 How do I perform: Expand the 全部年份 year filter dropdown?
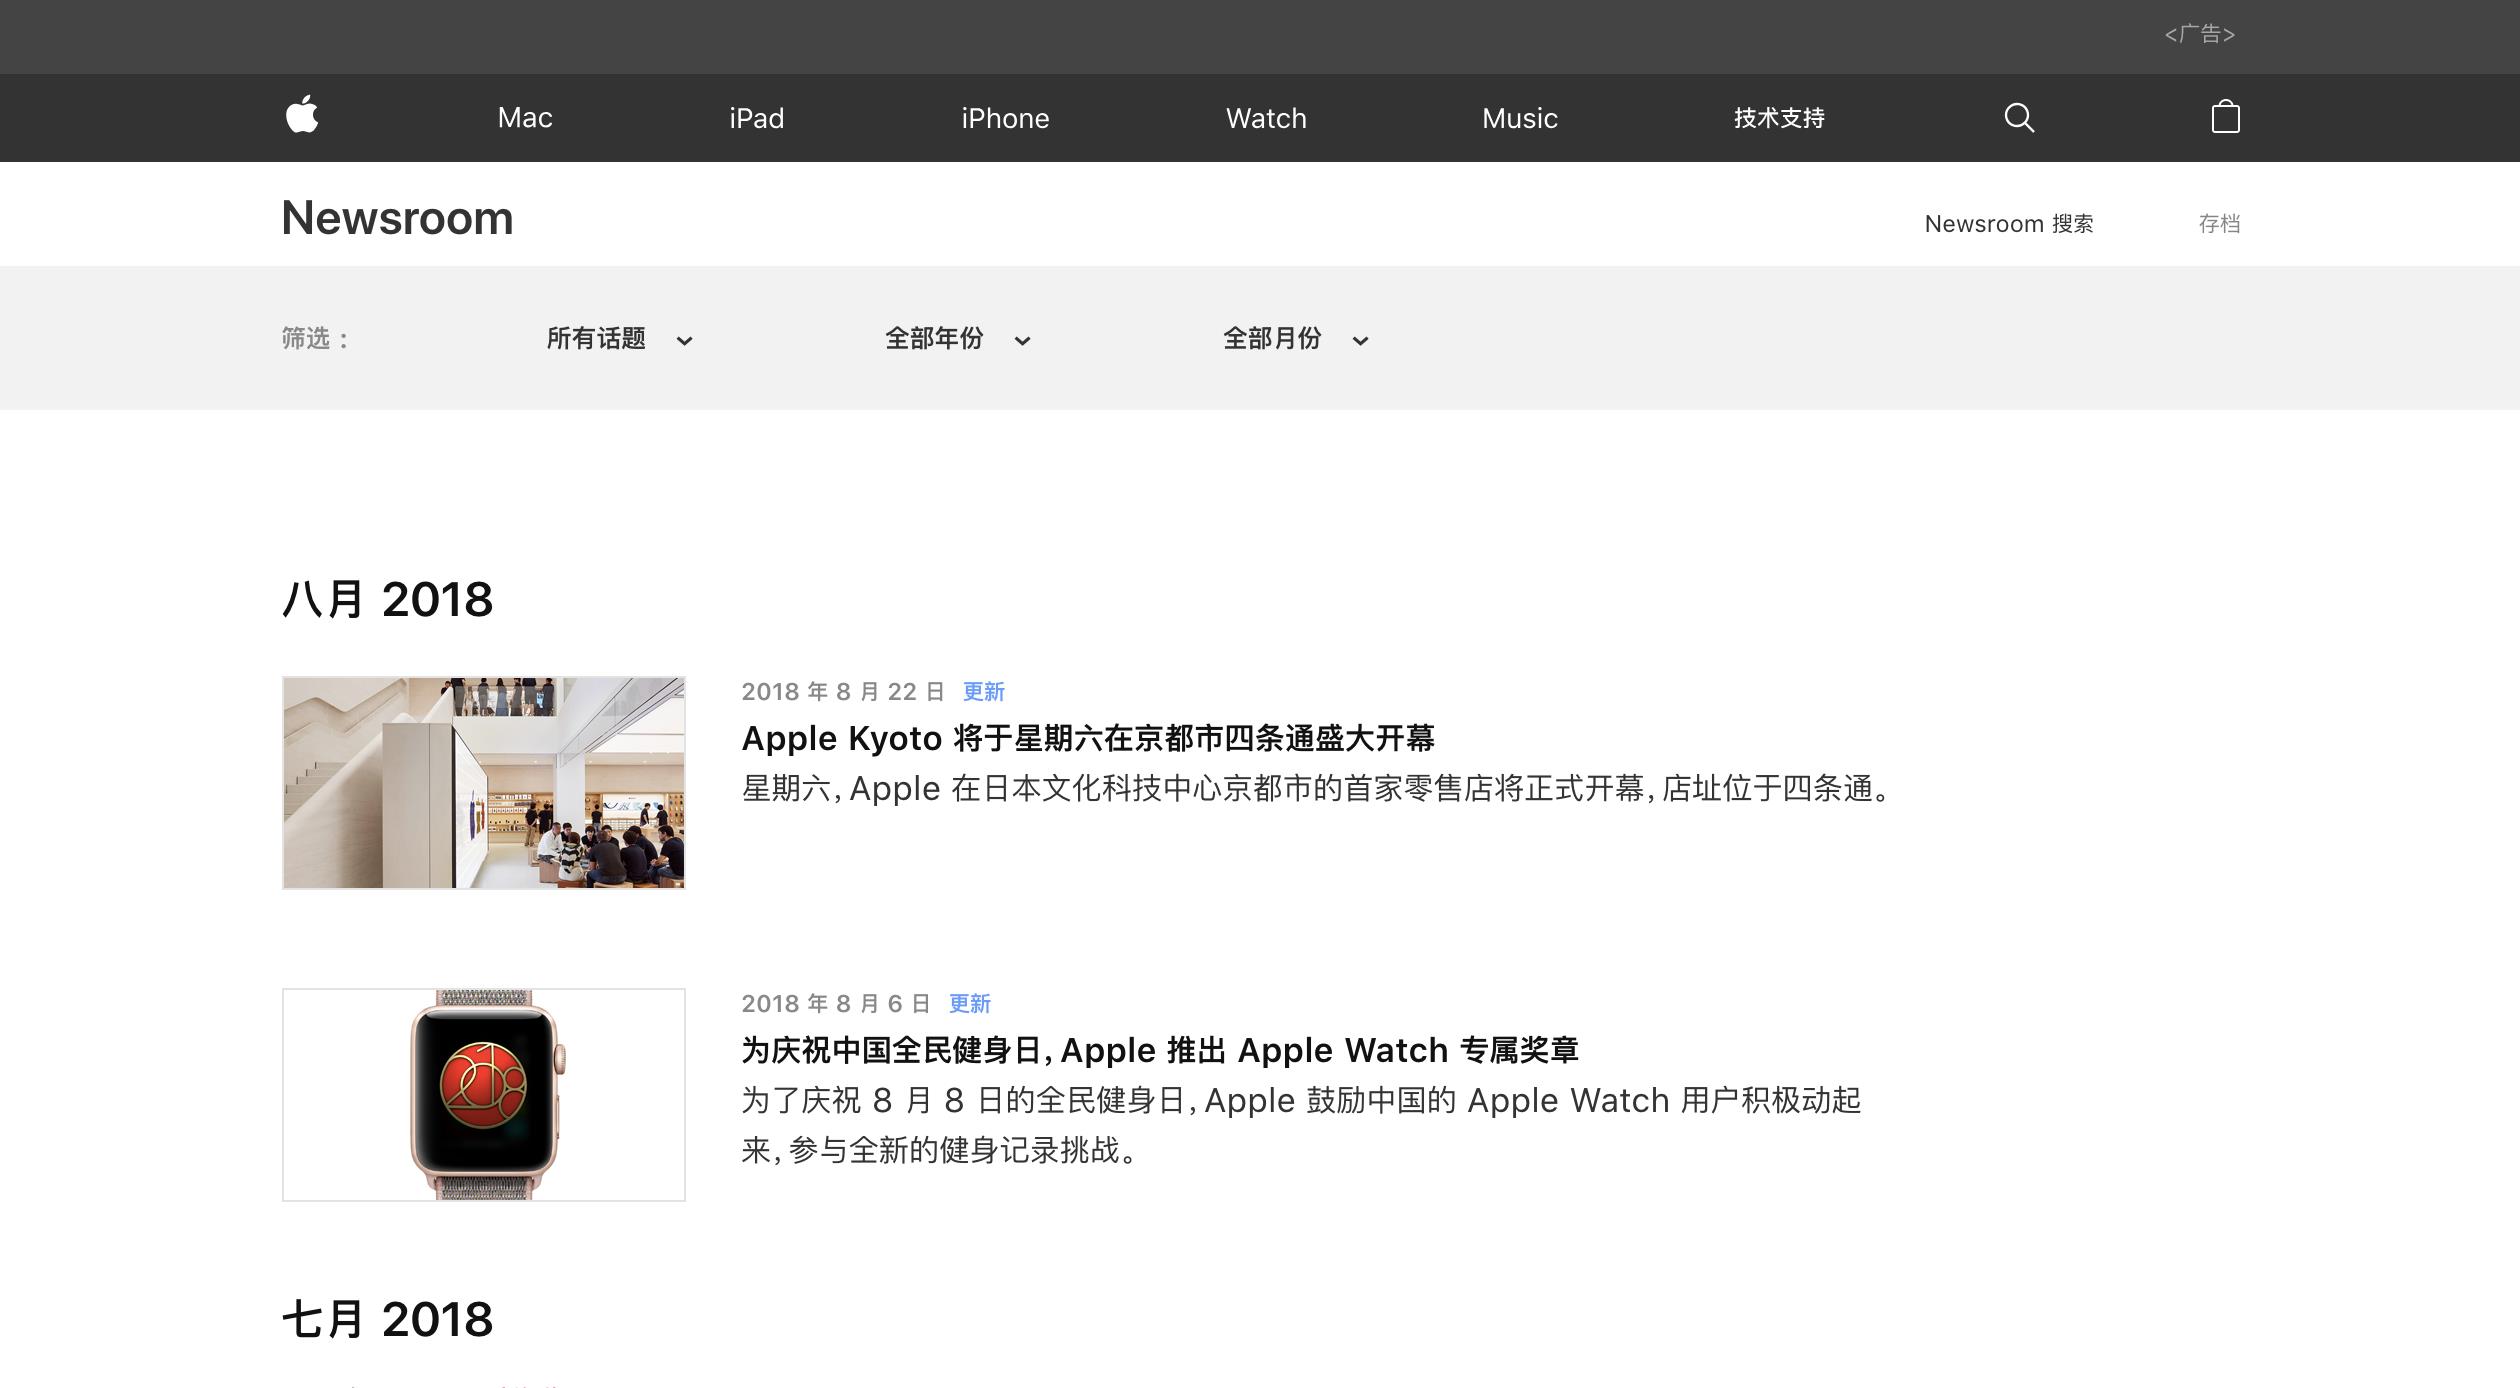coord(957,339)
